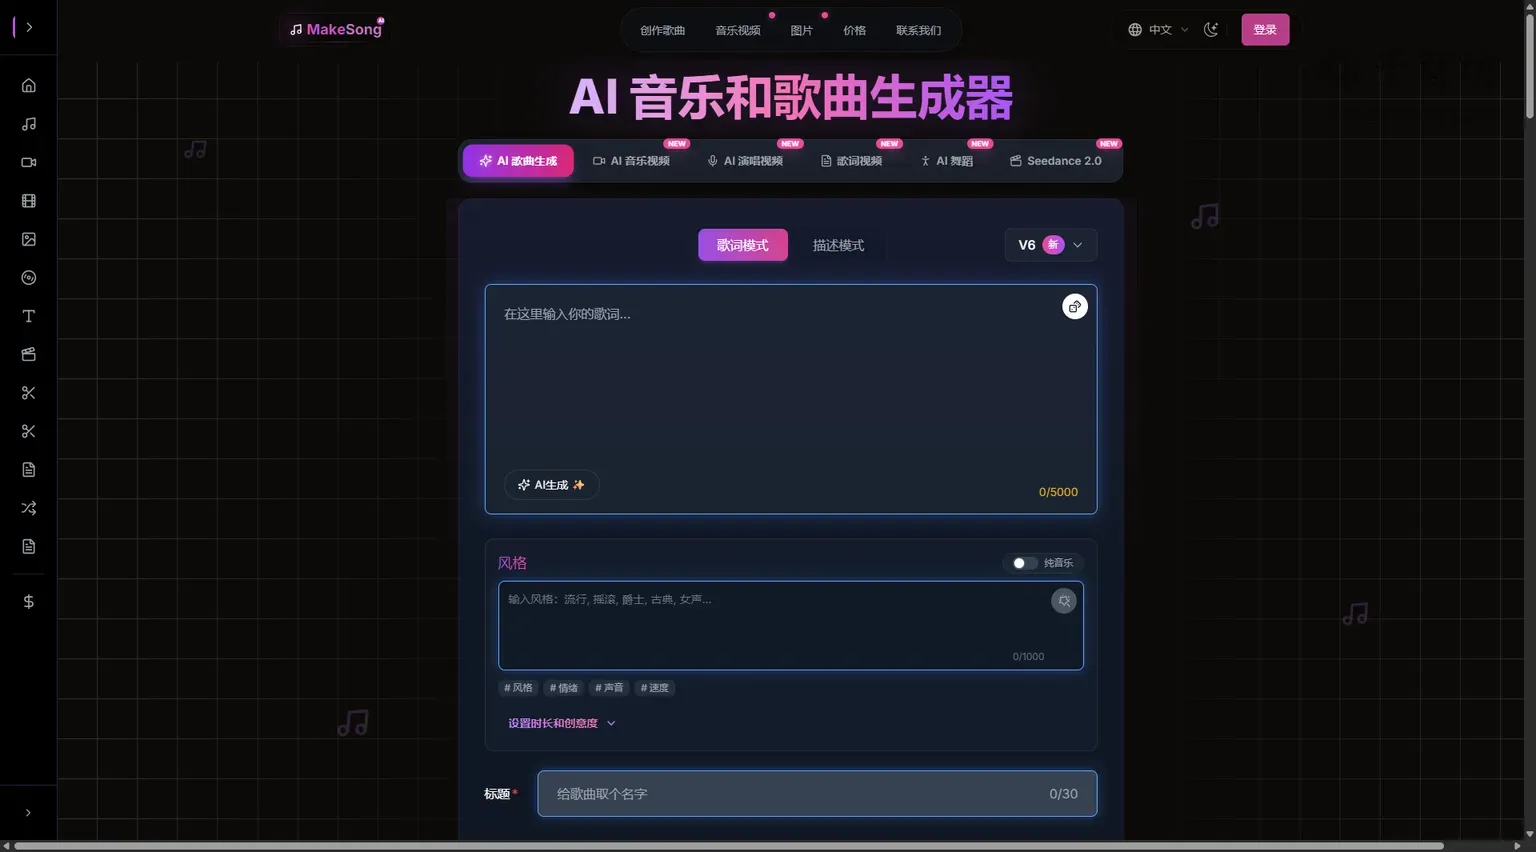Open the AI 演唱视频 tab
This screenshot has height=852, width=1536.
click(745, 161)
